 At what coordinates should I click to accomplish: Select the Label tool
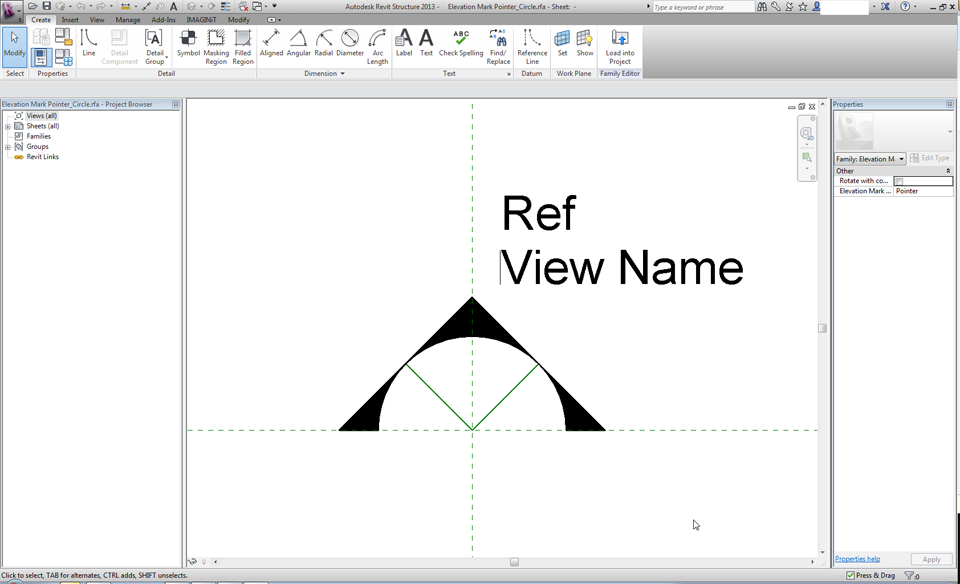(404, 44)
